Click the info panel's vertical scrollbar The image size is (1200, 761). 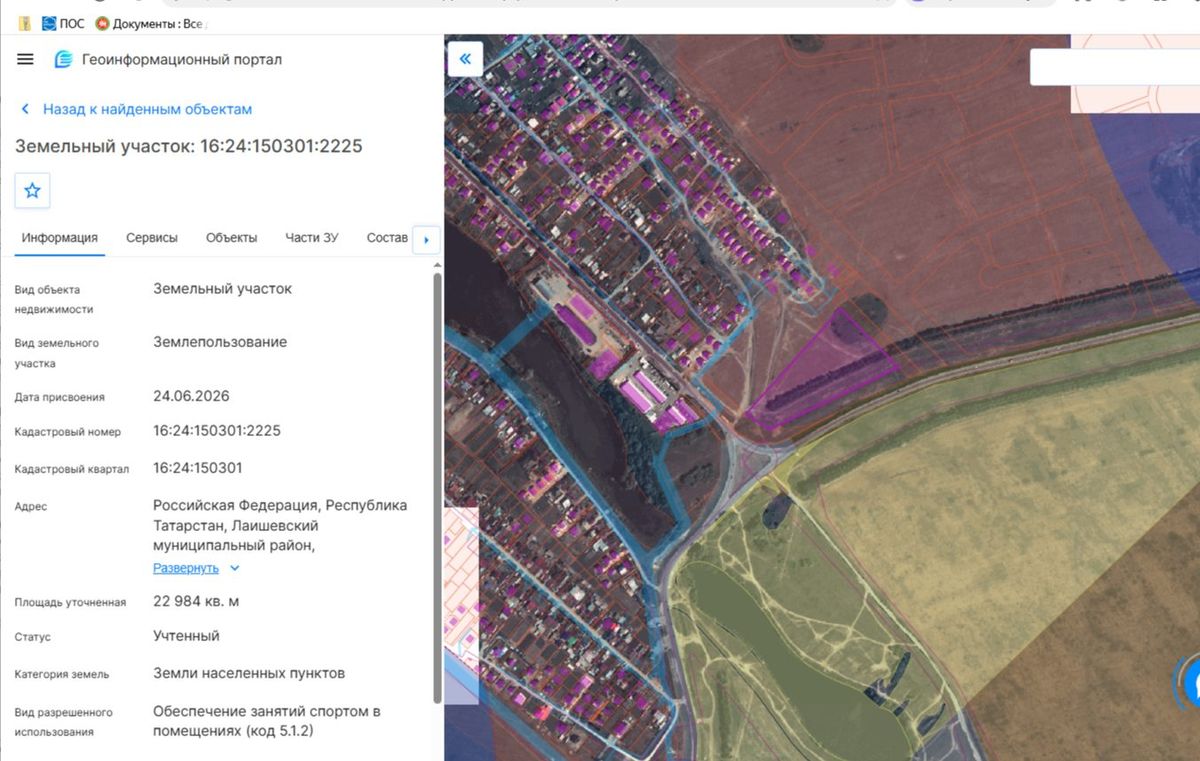point(437,487)
